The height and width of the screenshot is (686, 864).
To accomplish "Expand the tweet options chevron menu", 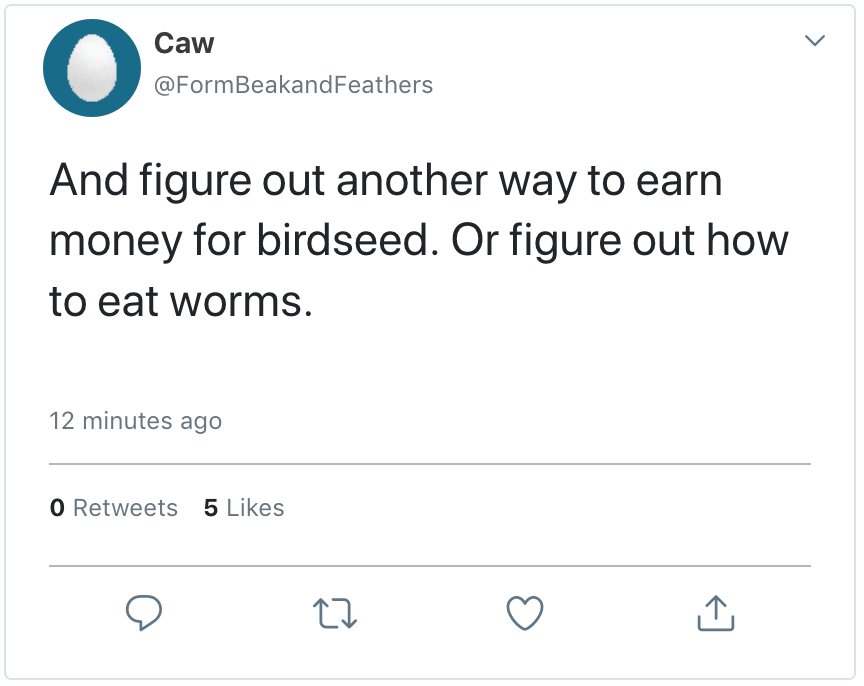I will pyautogui.click(x=815, y=41).
